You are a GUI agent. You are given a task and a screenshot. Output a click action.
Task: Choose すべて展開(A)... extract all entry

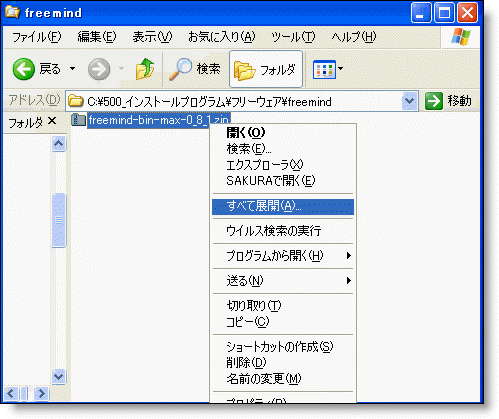point(283,206)
